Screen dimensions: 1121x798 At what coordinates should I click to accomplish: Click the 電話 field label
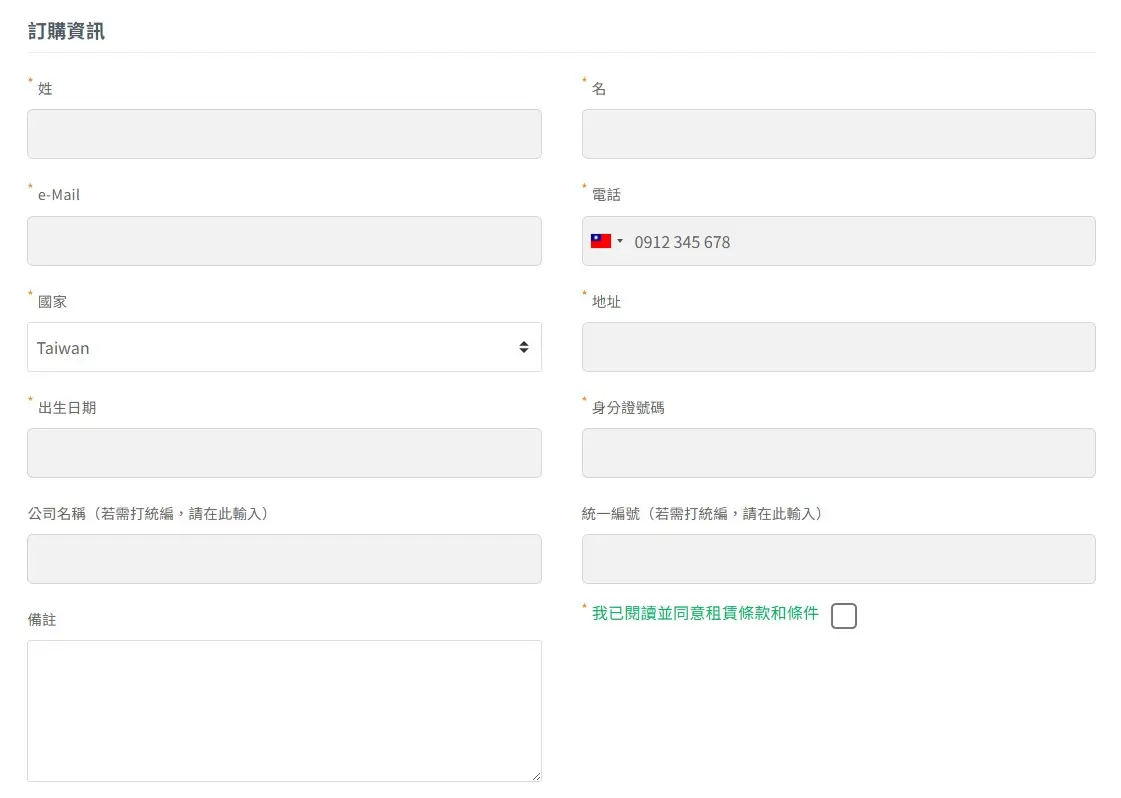click(606, 194)
